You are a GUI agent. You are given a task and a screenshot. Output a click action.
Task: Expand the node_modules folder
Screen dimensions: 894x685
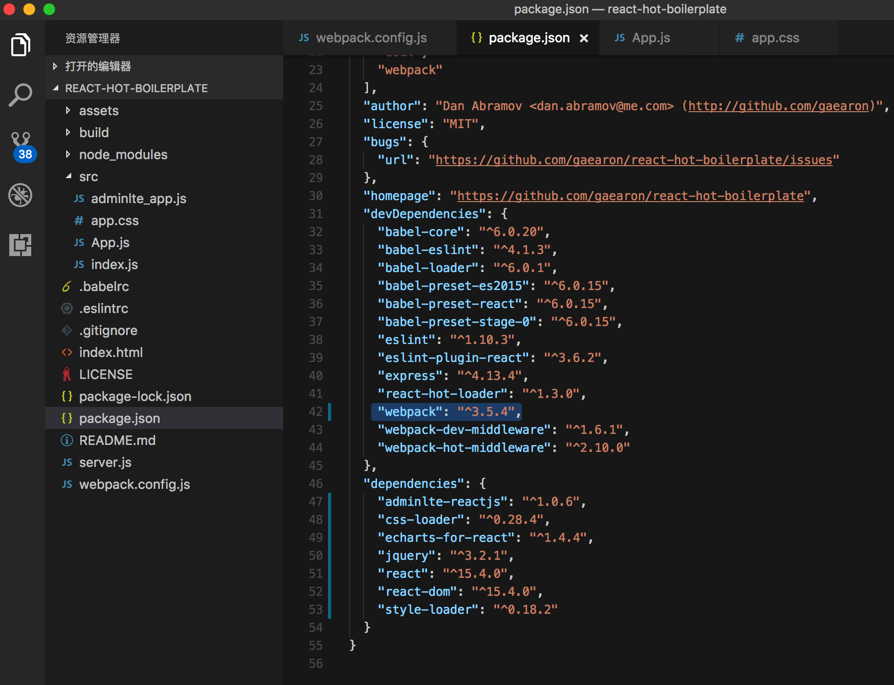coord(122,154)
